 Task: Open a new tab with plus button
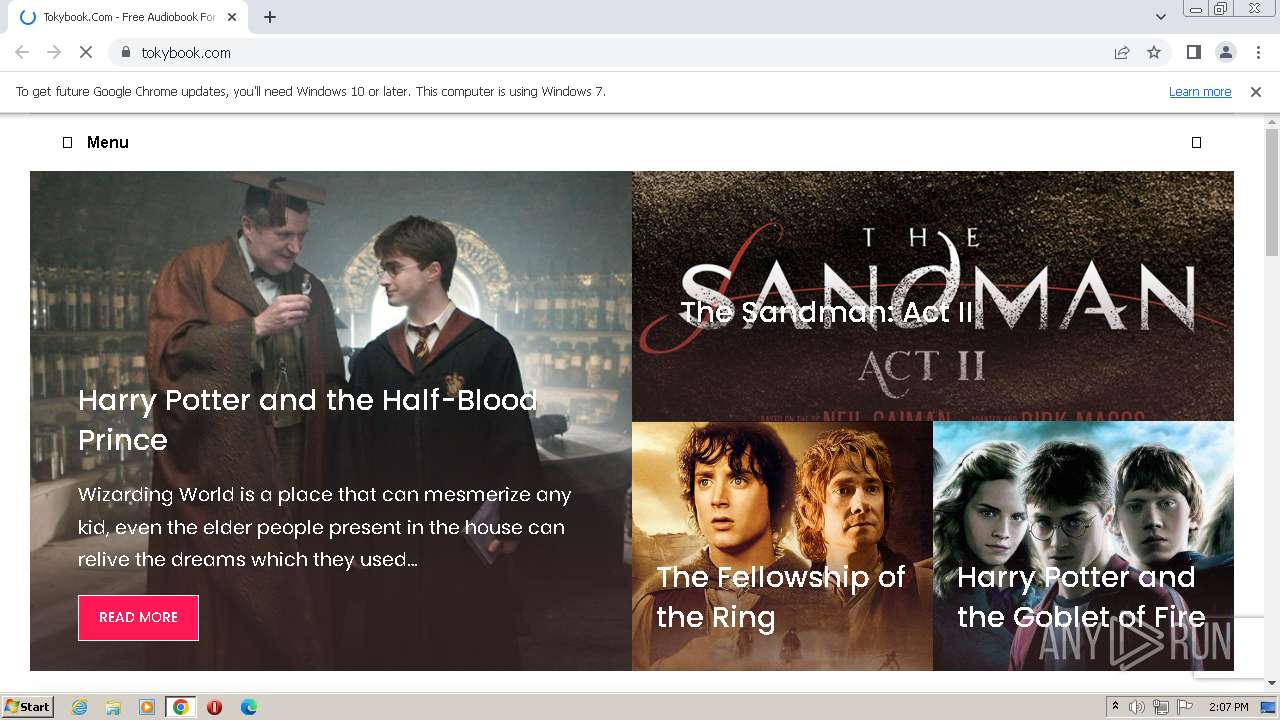(270, 17)
